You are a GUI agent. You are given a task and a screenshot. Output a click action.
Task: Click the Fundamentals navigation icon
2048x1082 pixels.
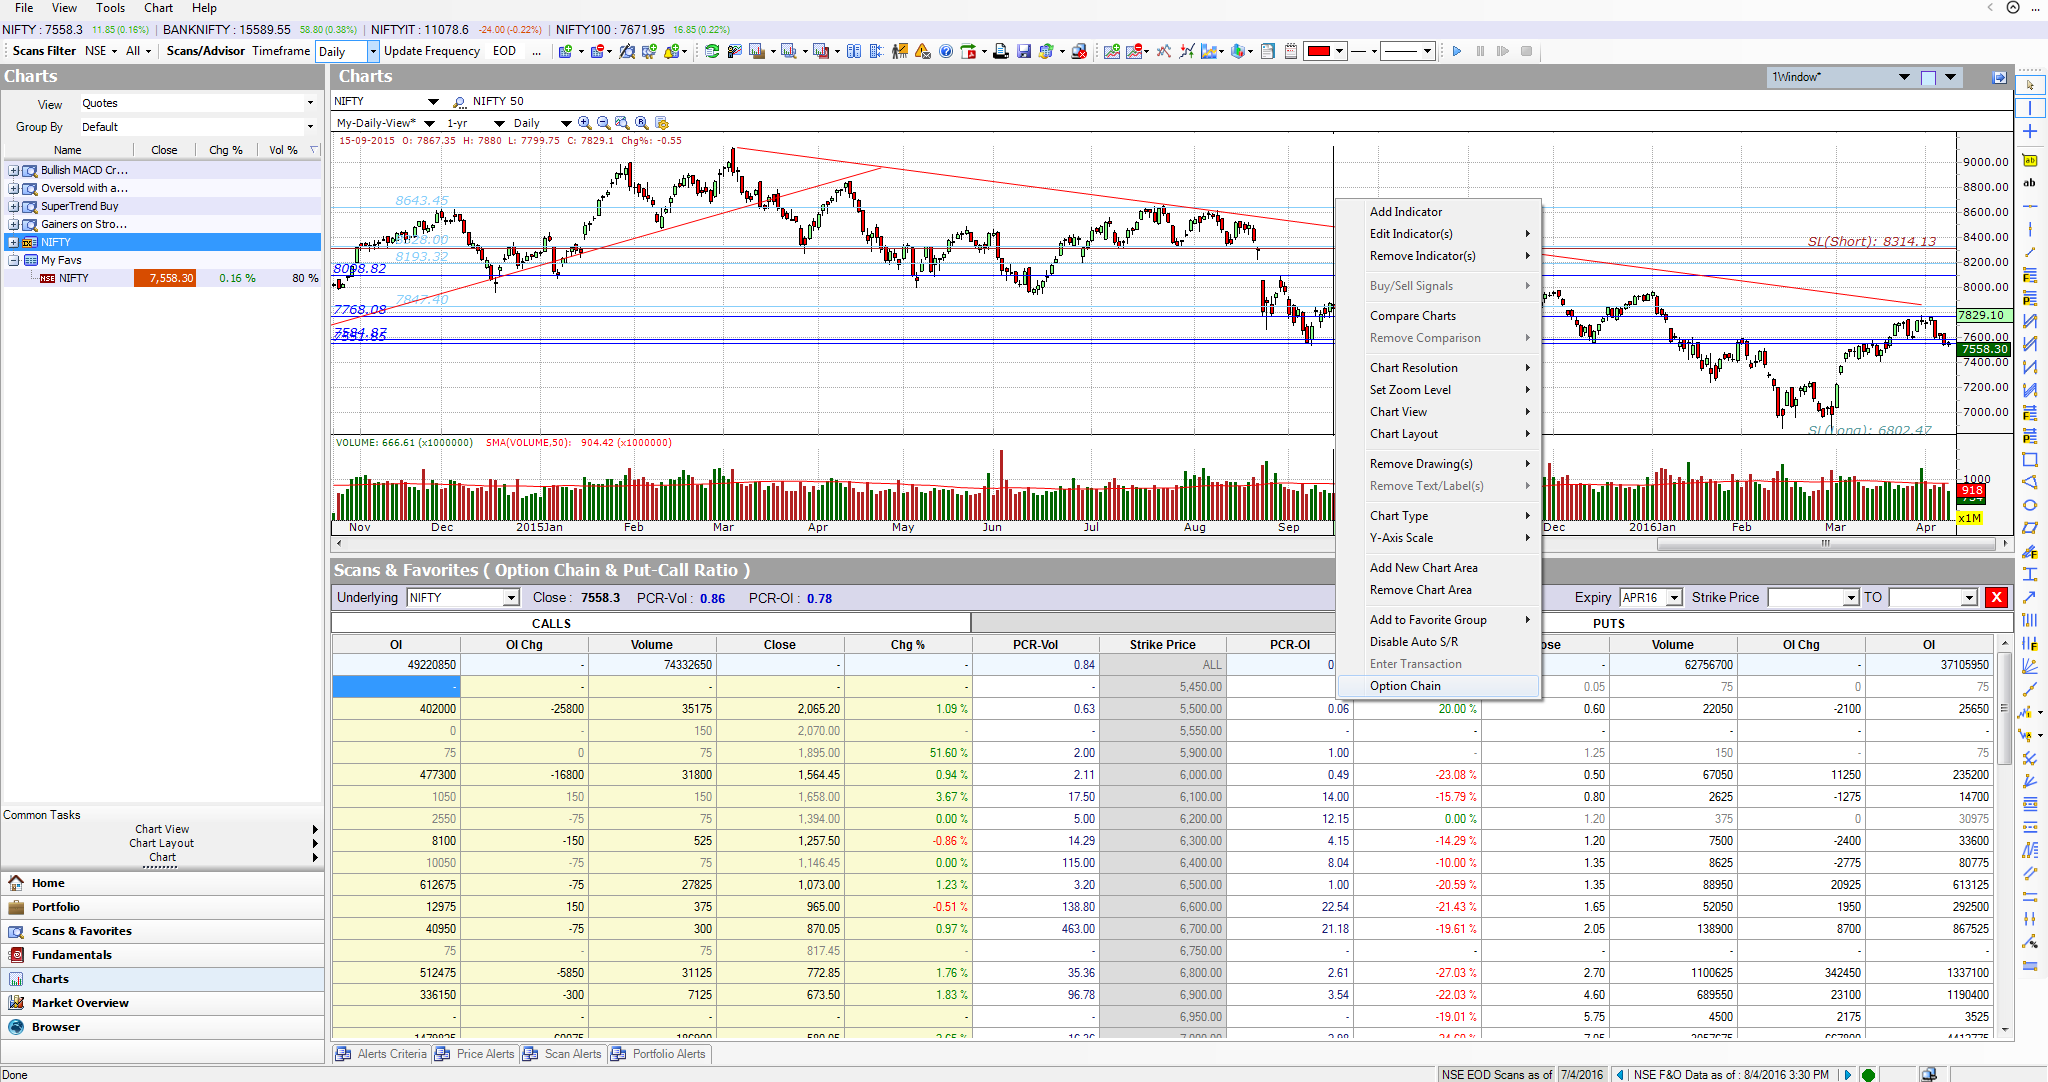point(16,955)
